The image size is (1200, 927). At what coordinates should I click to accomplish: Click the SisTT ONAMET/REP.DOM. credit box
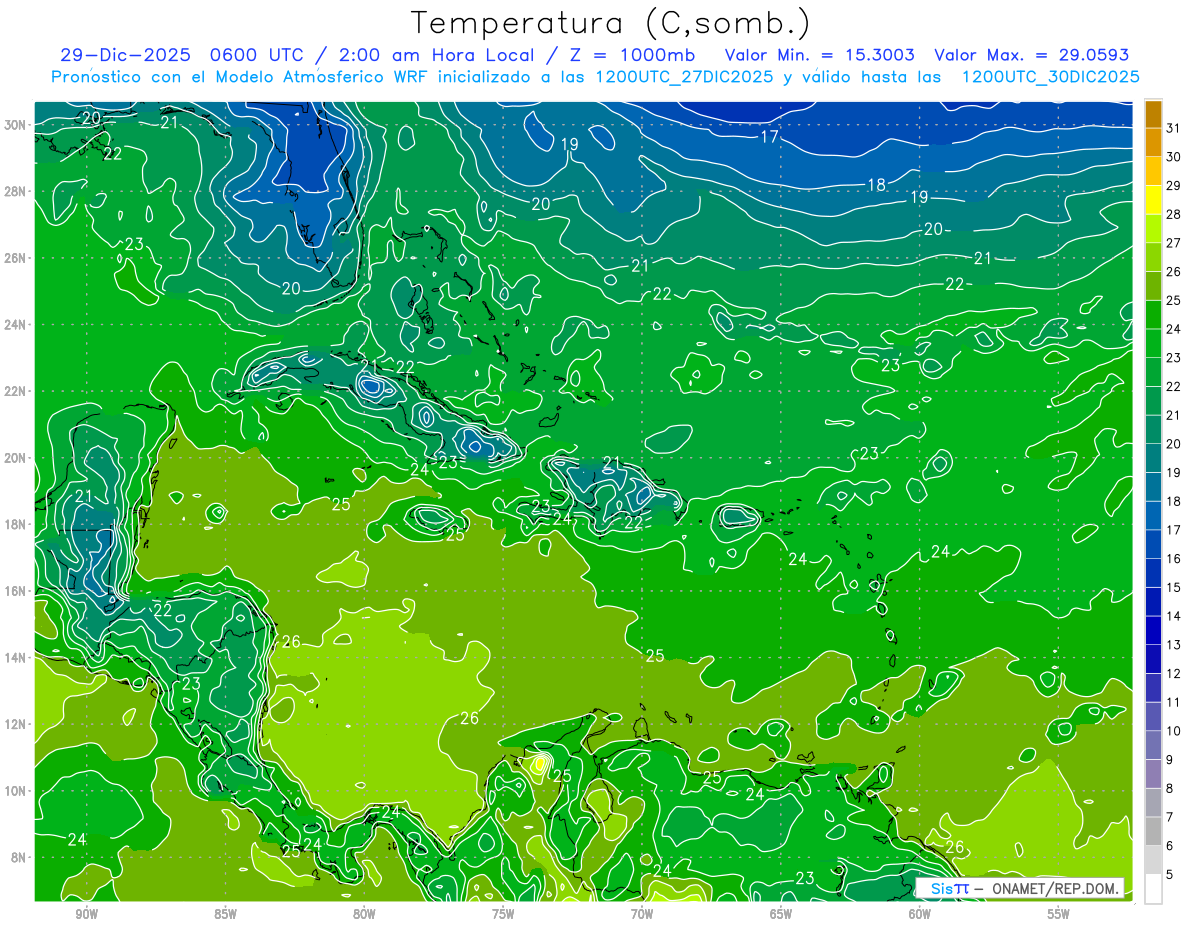coord(1020,888)
